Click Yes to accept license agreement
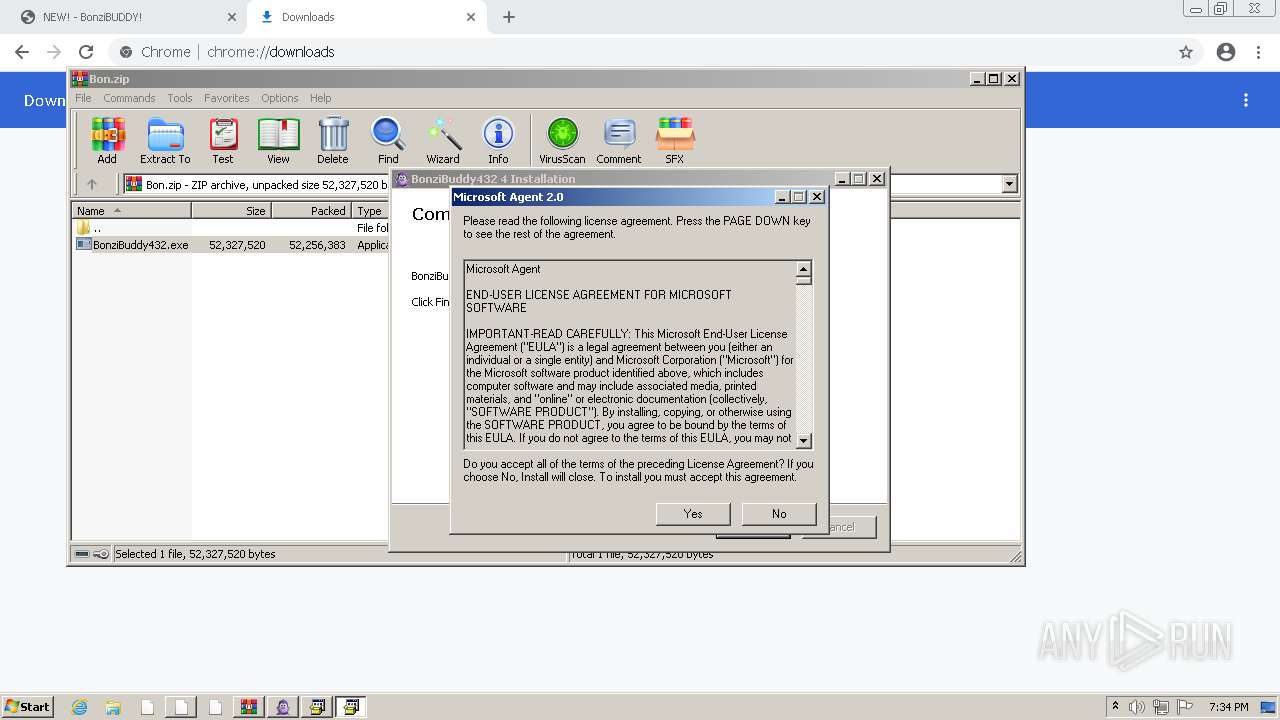Image resolution: width=1280 pixels, height=720 pixels. coord(693,514)
